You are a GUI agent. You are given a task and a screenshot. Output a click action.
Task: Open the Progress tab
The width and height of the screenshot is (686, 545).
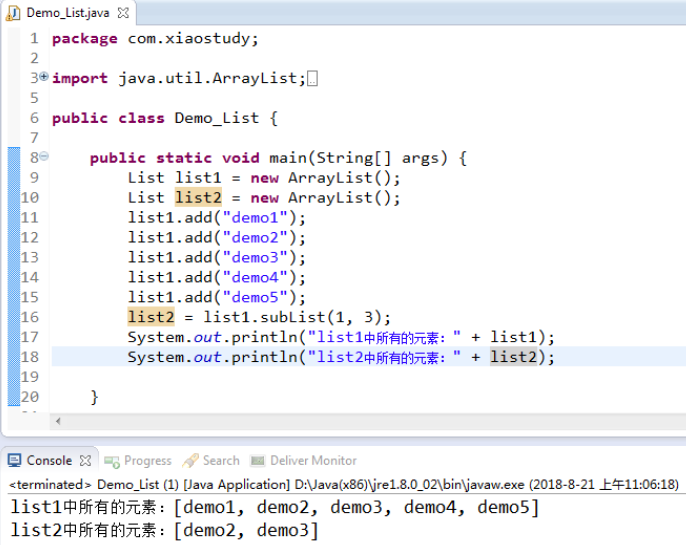point(148,461)
